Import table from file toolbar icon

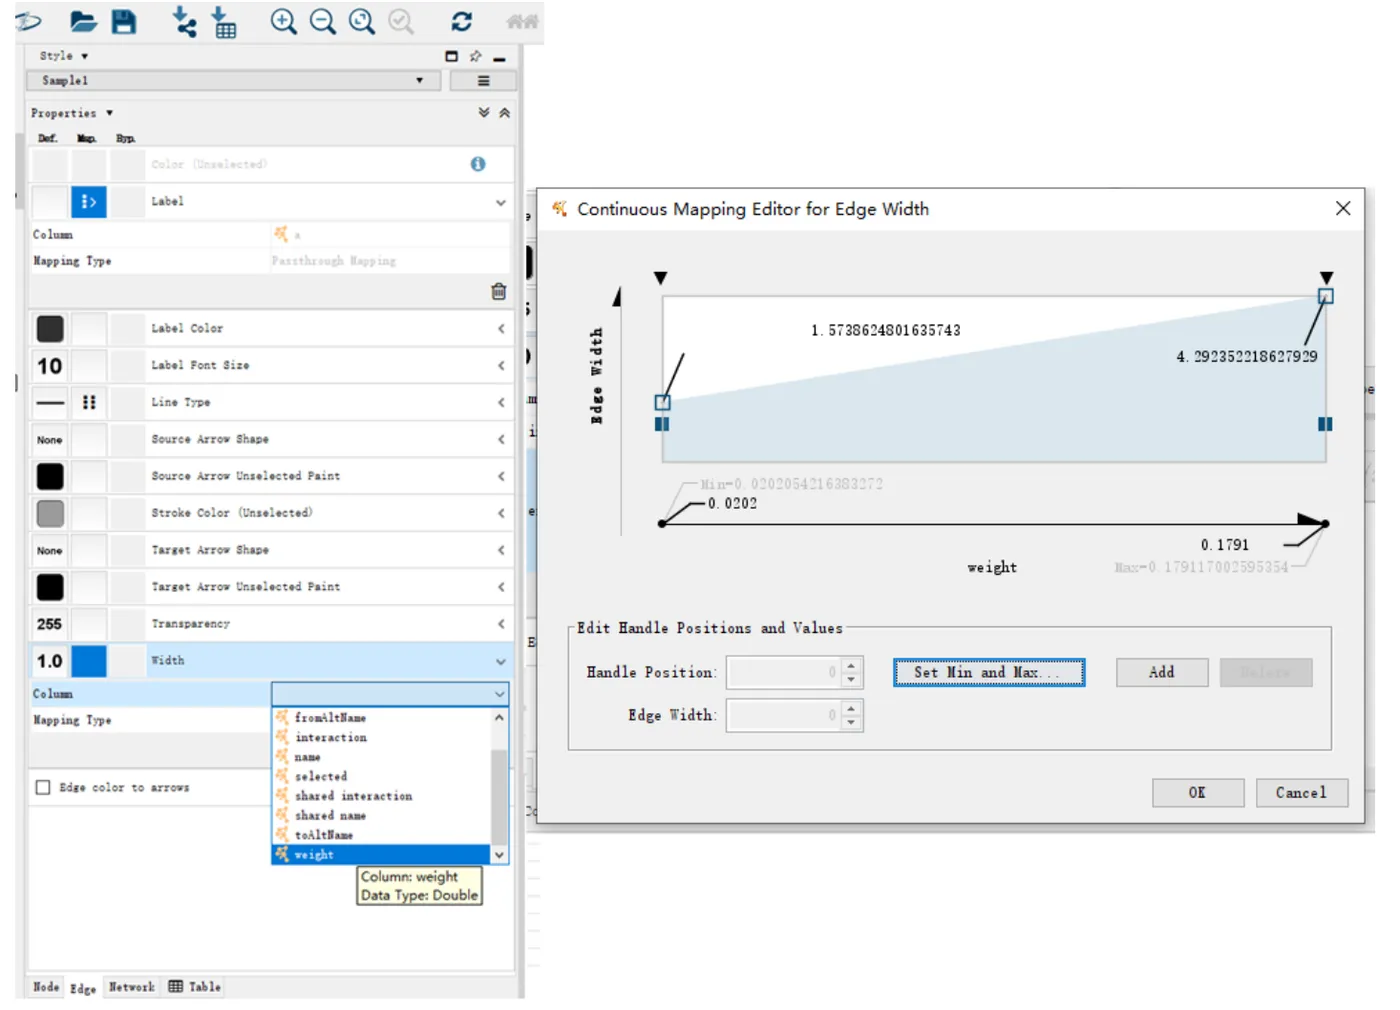225,22
